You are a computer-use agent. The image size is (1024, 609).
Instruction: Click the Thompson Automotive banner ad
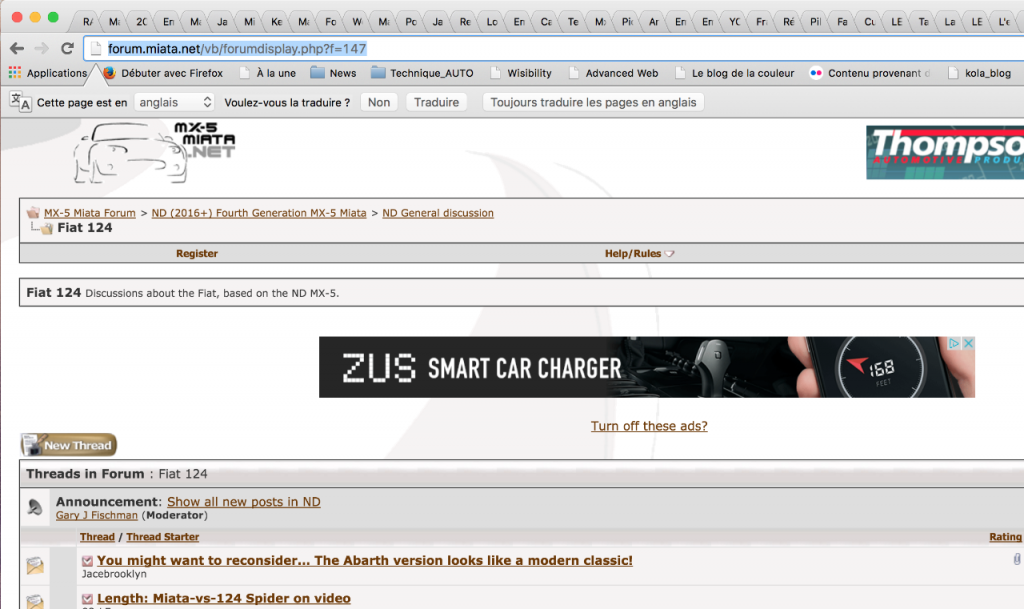pos(944,153)
